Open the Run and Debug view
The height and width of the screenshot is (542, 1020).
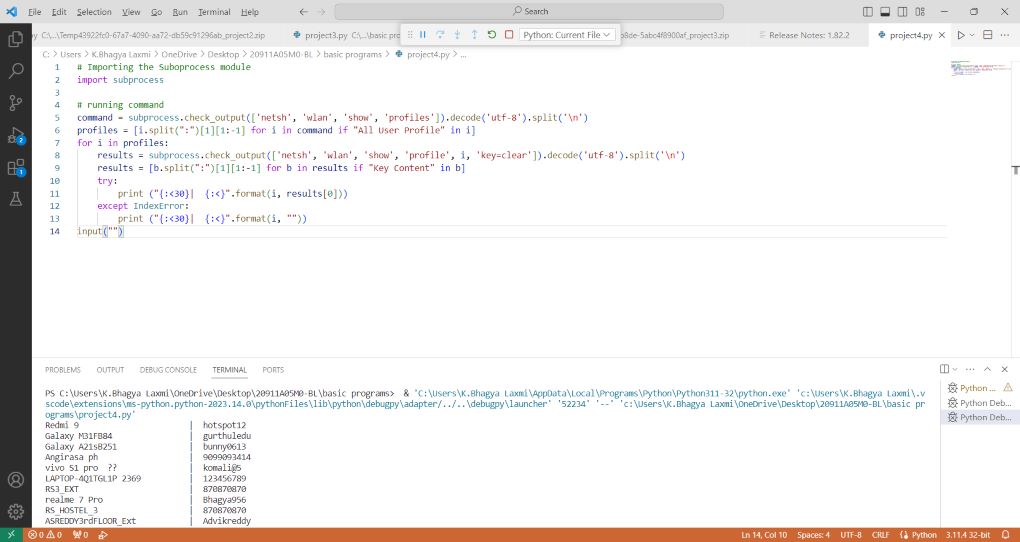coord(16,135)
